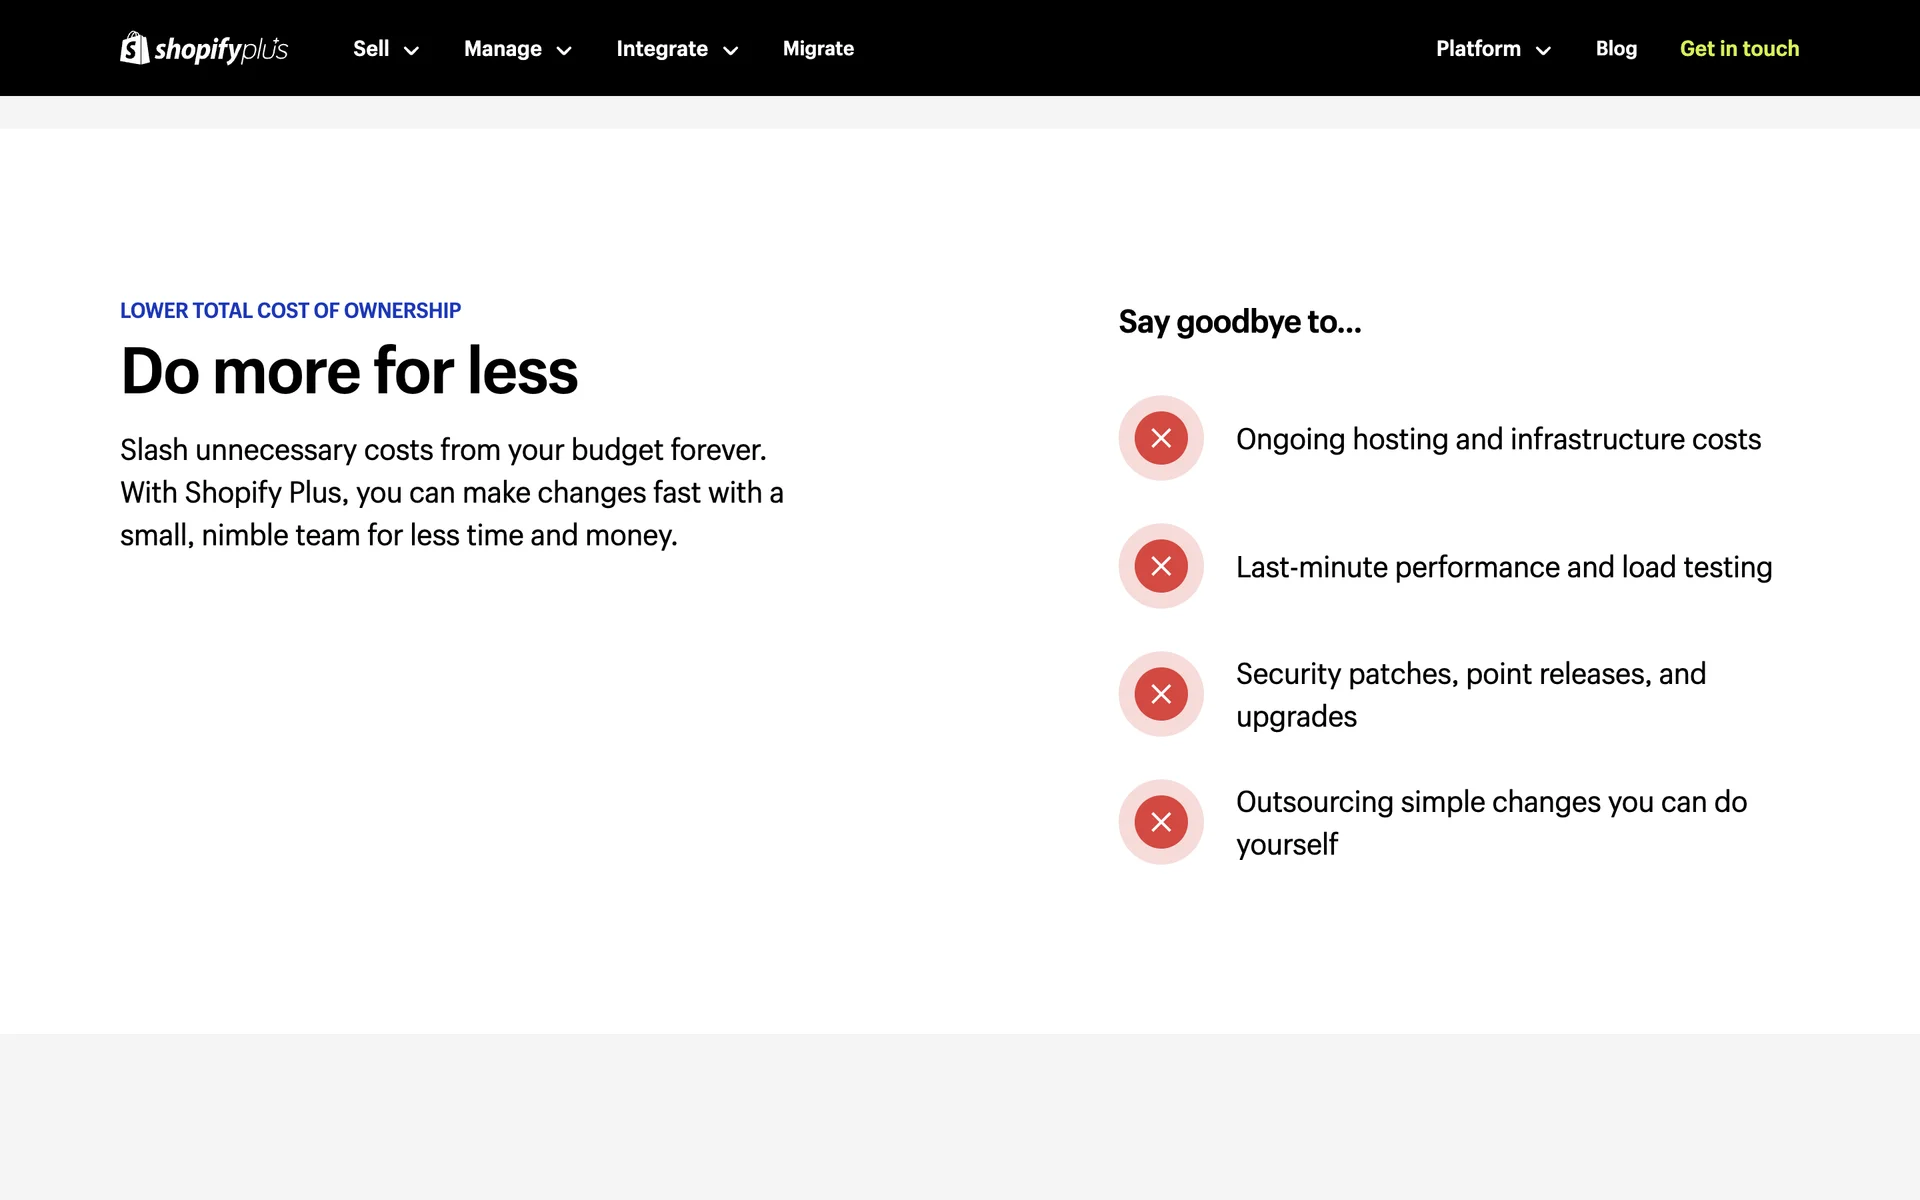1920x1200 pixels.
Task: Open the Blog nav link
Action: click(x=1616, y=48)
